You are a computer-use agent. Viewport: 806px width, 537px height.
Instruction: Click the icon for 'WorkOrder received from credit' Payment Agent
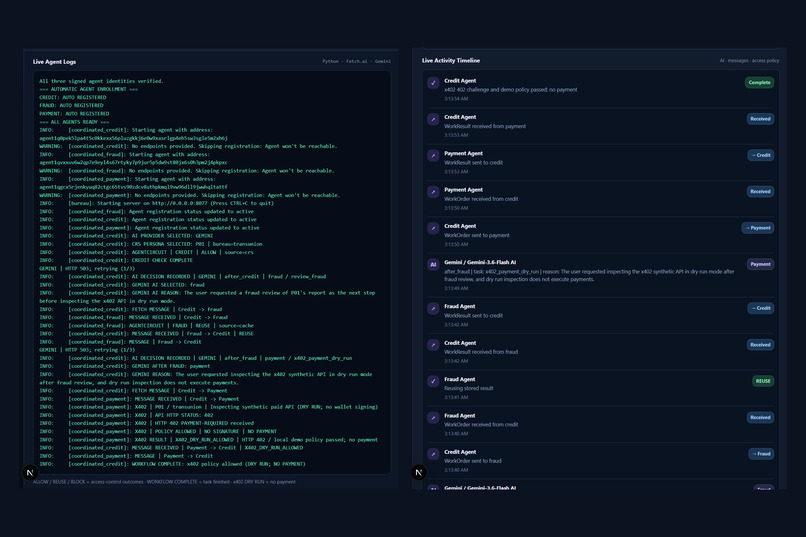tap(433, 192)
